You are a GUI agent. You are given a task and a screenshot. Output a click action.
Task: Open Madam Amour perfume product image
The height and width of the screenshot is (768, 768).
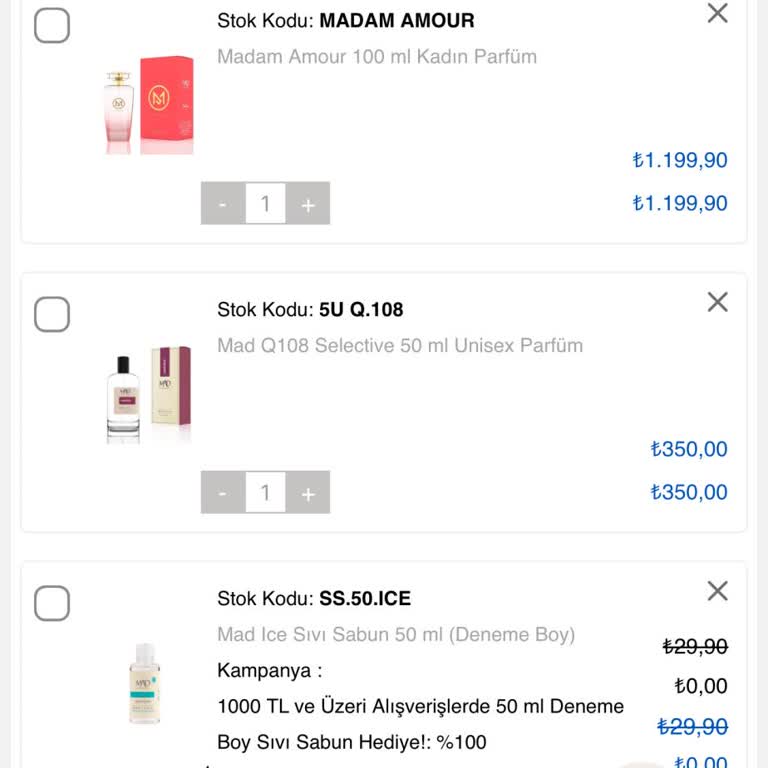(149, 105)
